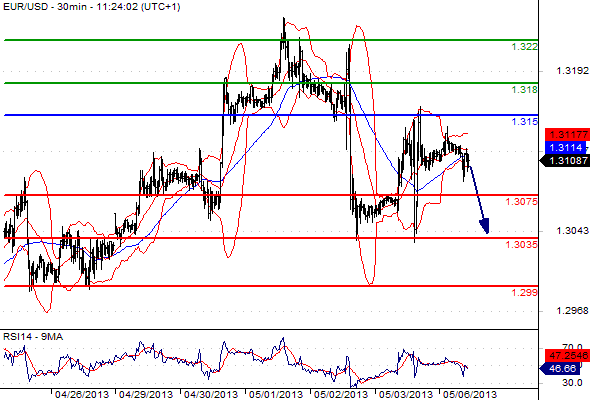Click the black 1.31087 current price marker

click(x=564, y=161)
